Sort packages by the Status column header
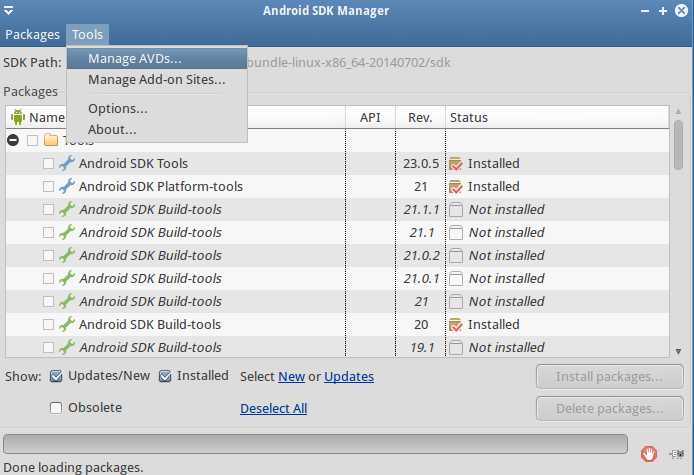 coord(469,117)
